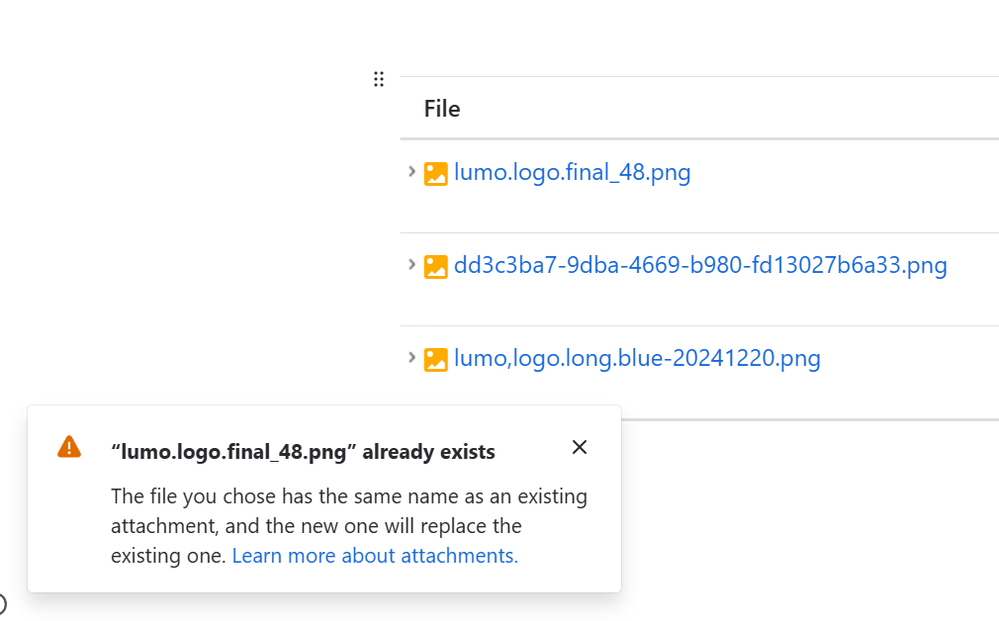
Task: Open the dd3c3ba7-9dba-4669-b980-fd13027b6a33.png link
Action: click(700, 265)
